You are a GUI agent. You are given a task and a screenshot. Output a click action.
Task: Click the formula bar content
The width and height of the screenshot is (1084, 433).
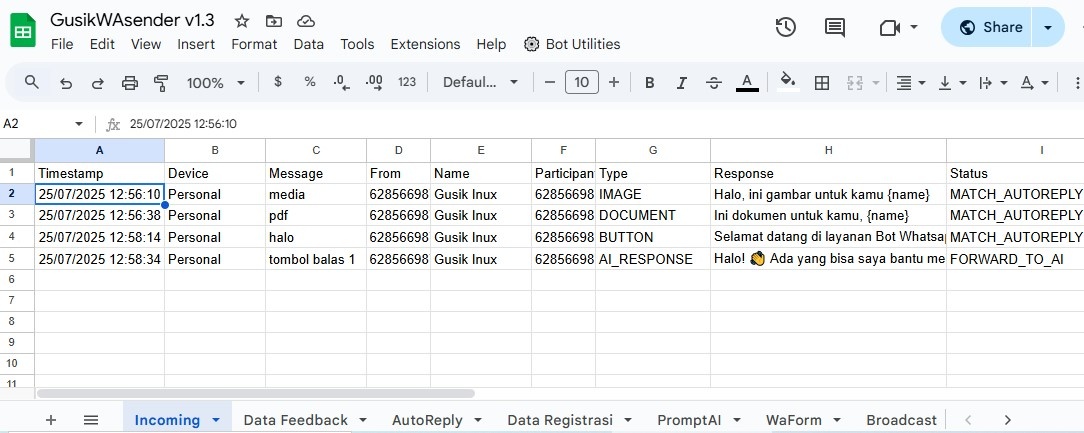(183, 124)
